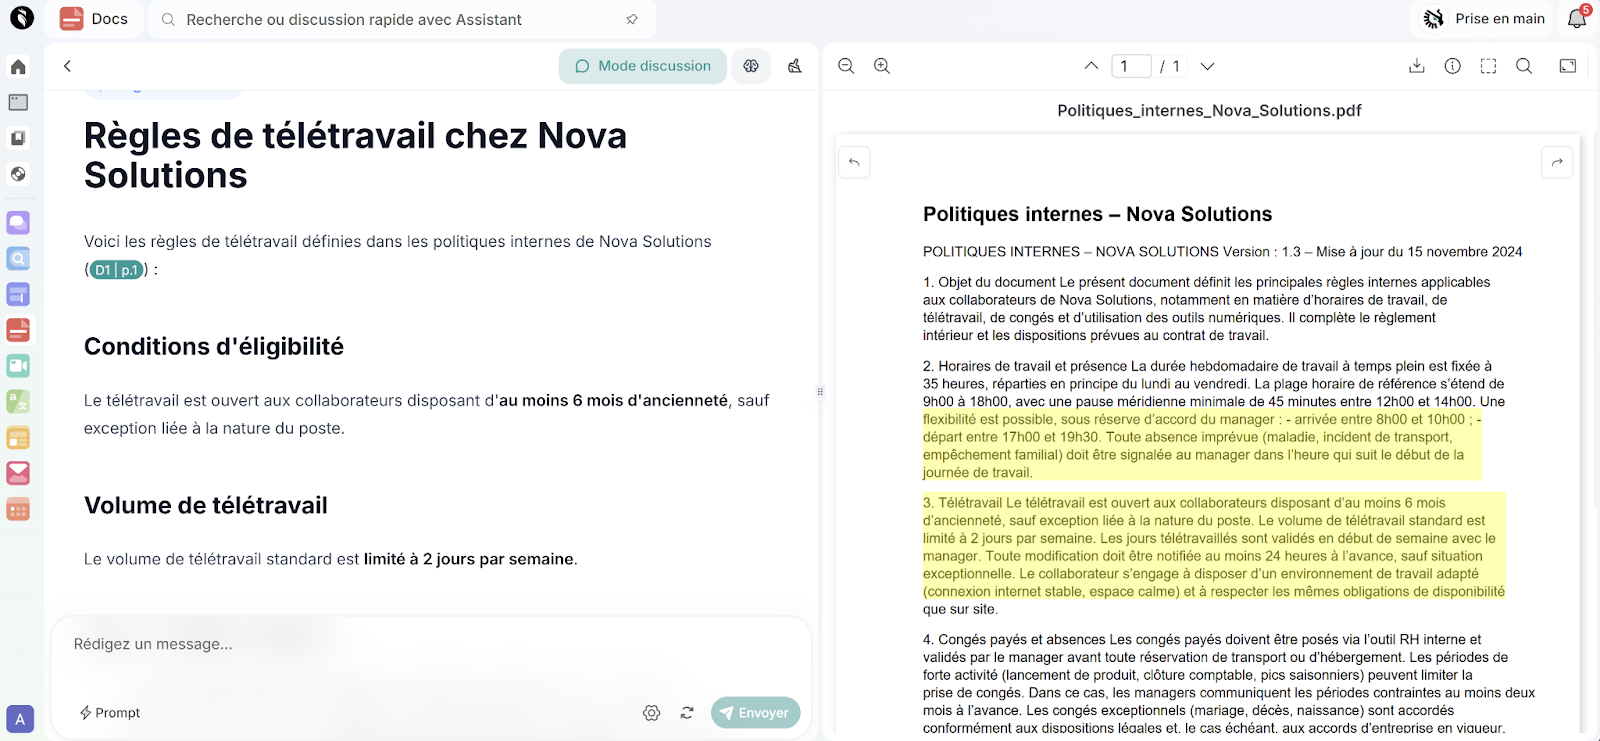The image size is (1600, 741).
Task: Click the dark window panel icon in sidebar
Action: coord(18,102)
